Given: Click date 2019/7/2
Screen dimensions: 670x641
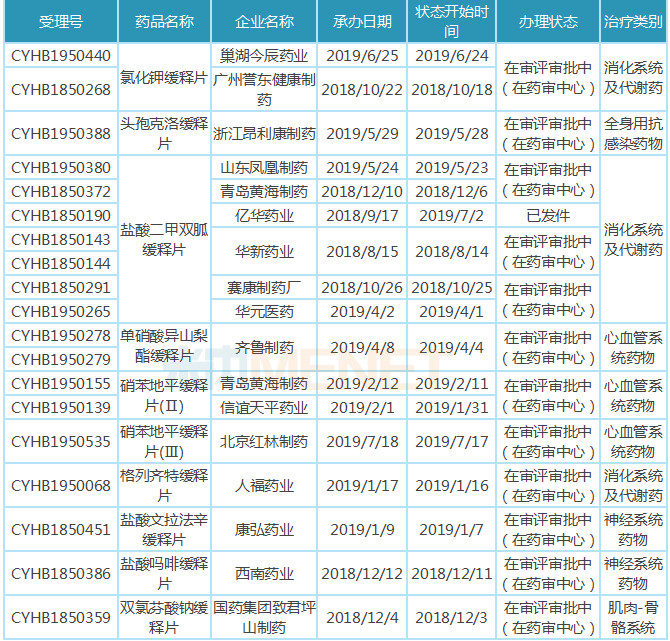Looking at the screenshot, I should click(x=452, y=215).
